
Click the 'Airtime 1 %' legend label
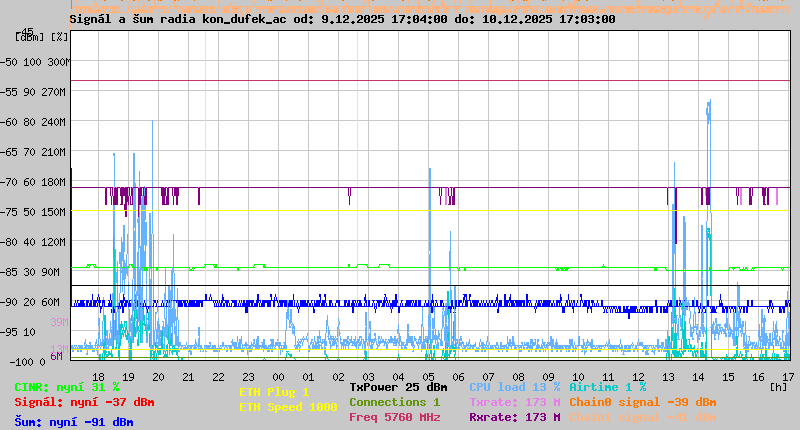point(608,388)
